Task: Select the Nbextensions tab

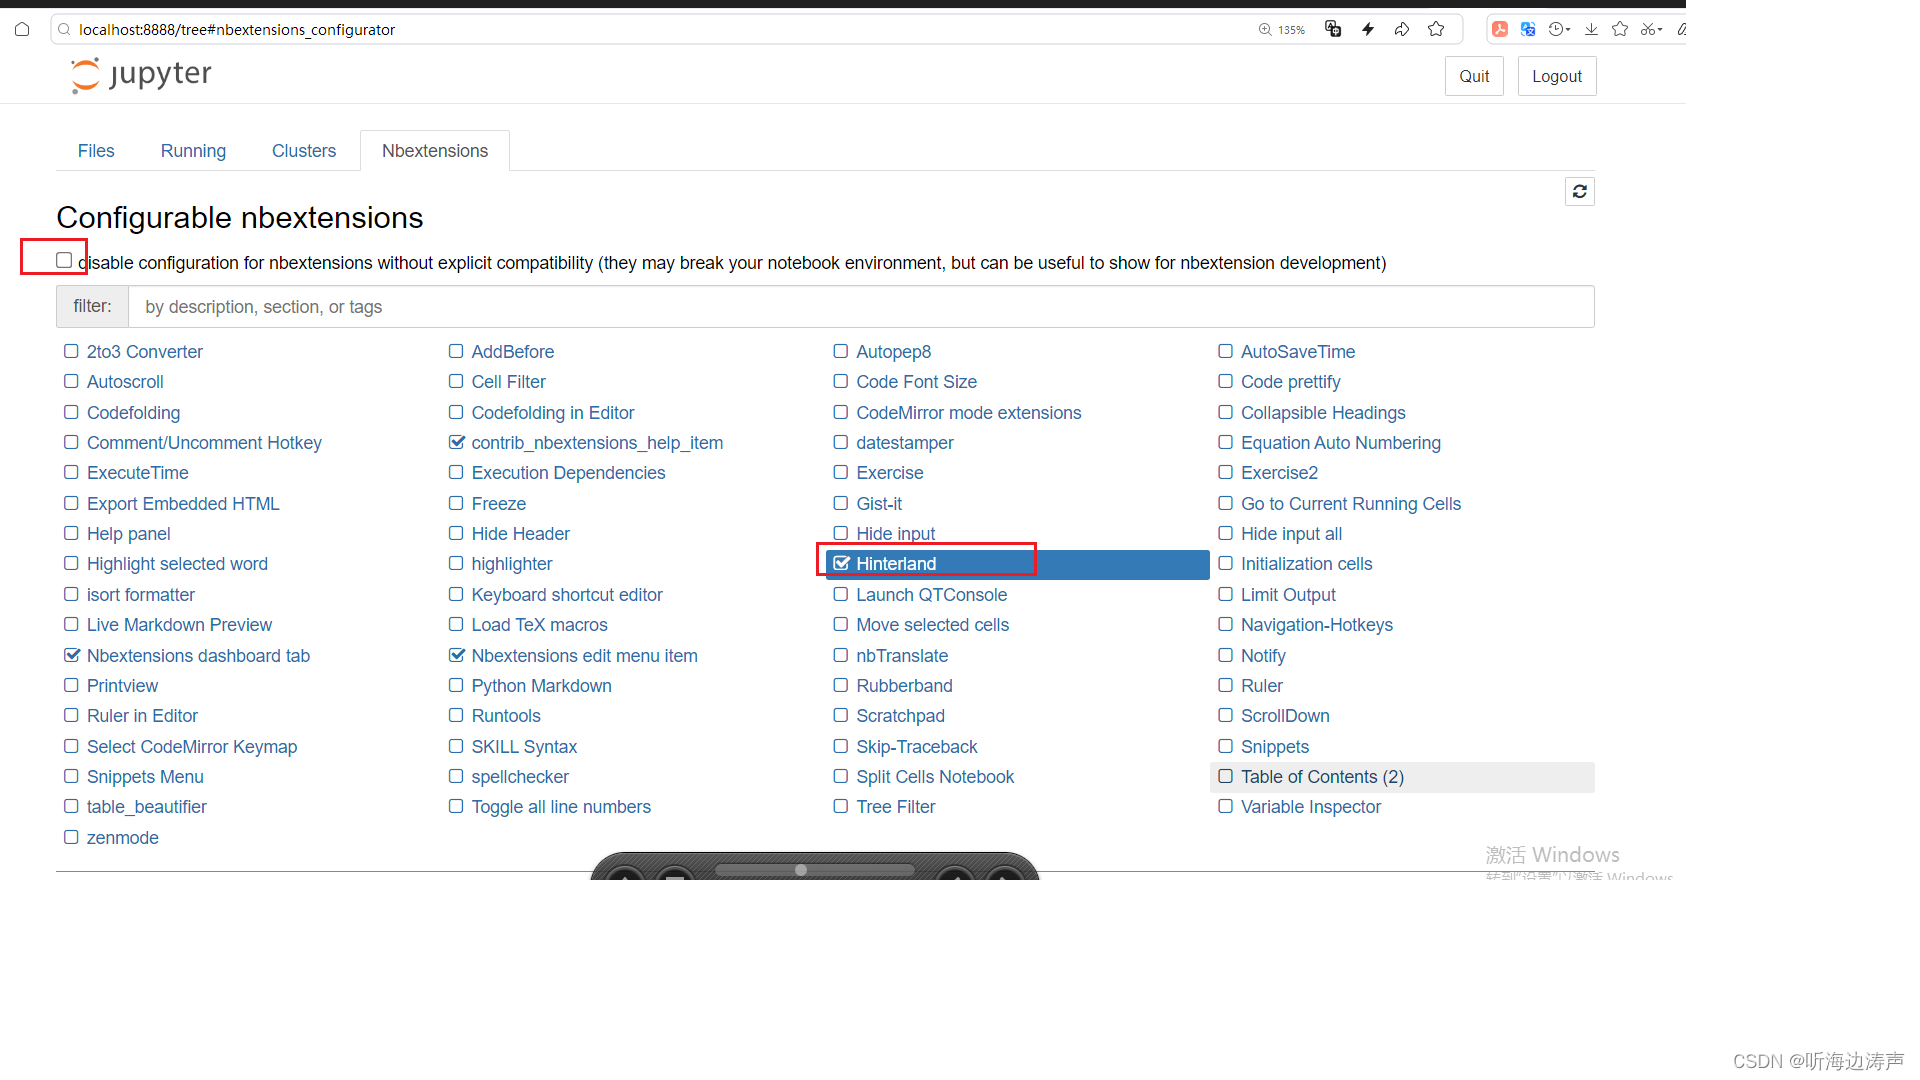Action: [x=435, y=151]
